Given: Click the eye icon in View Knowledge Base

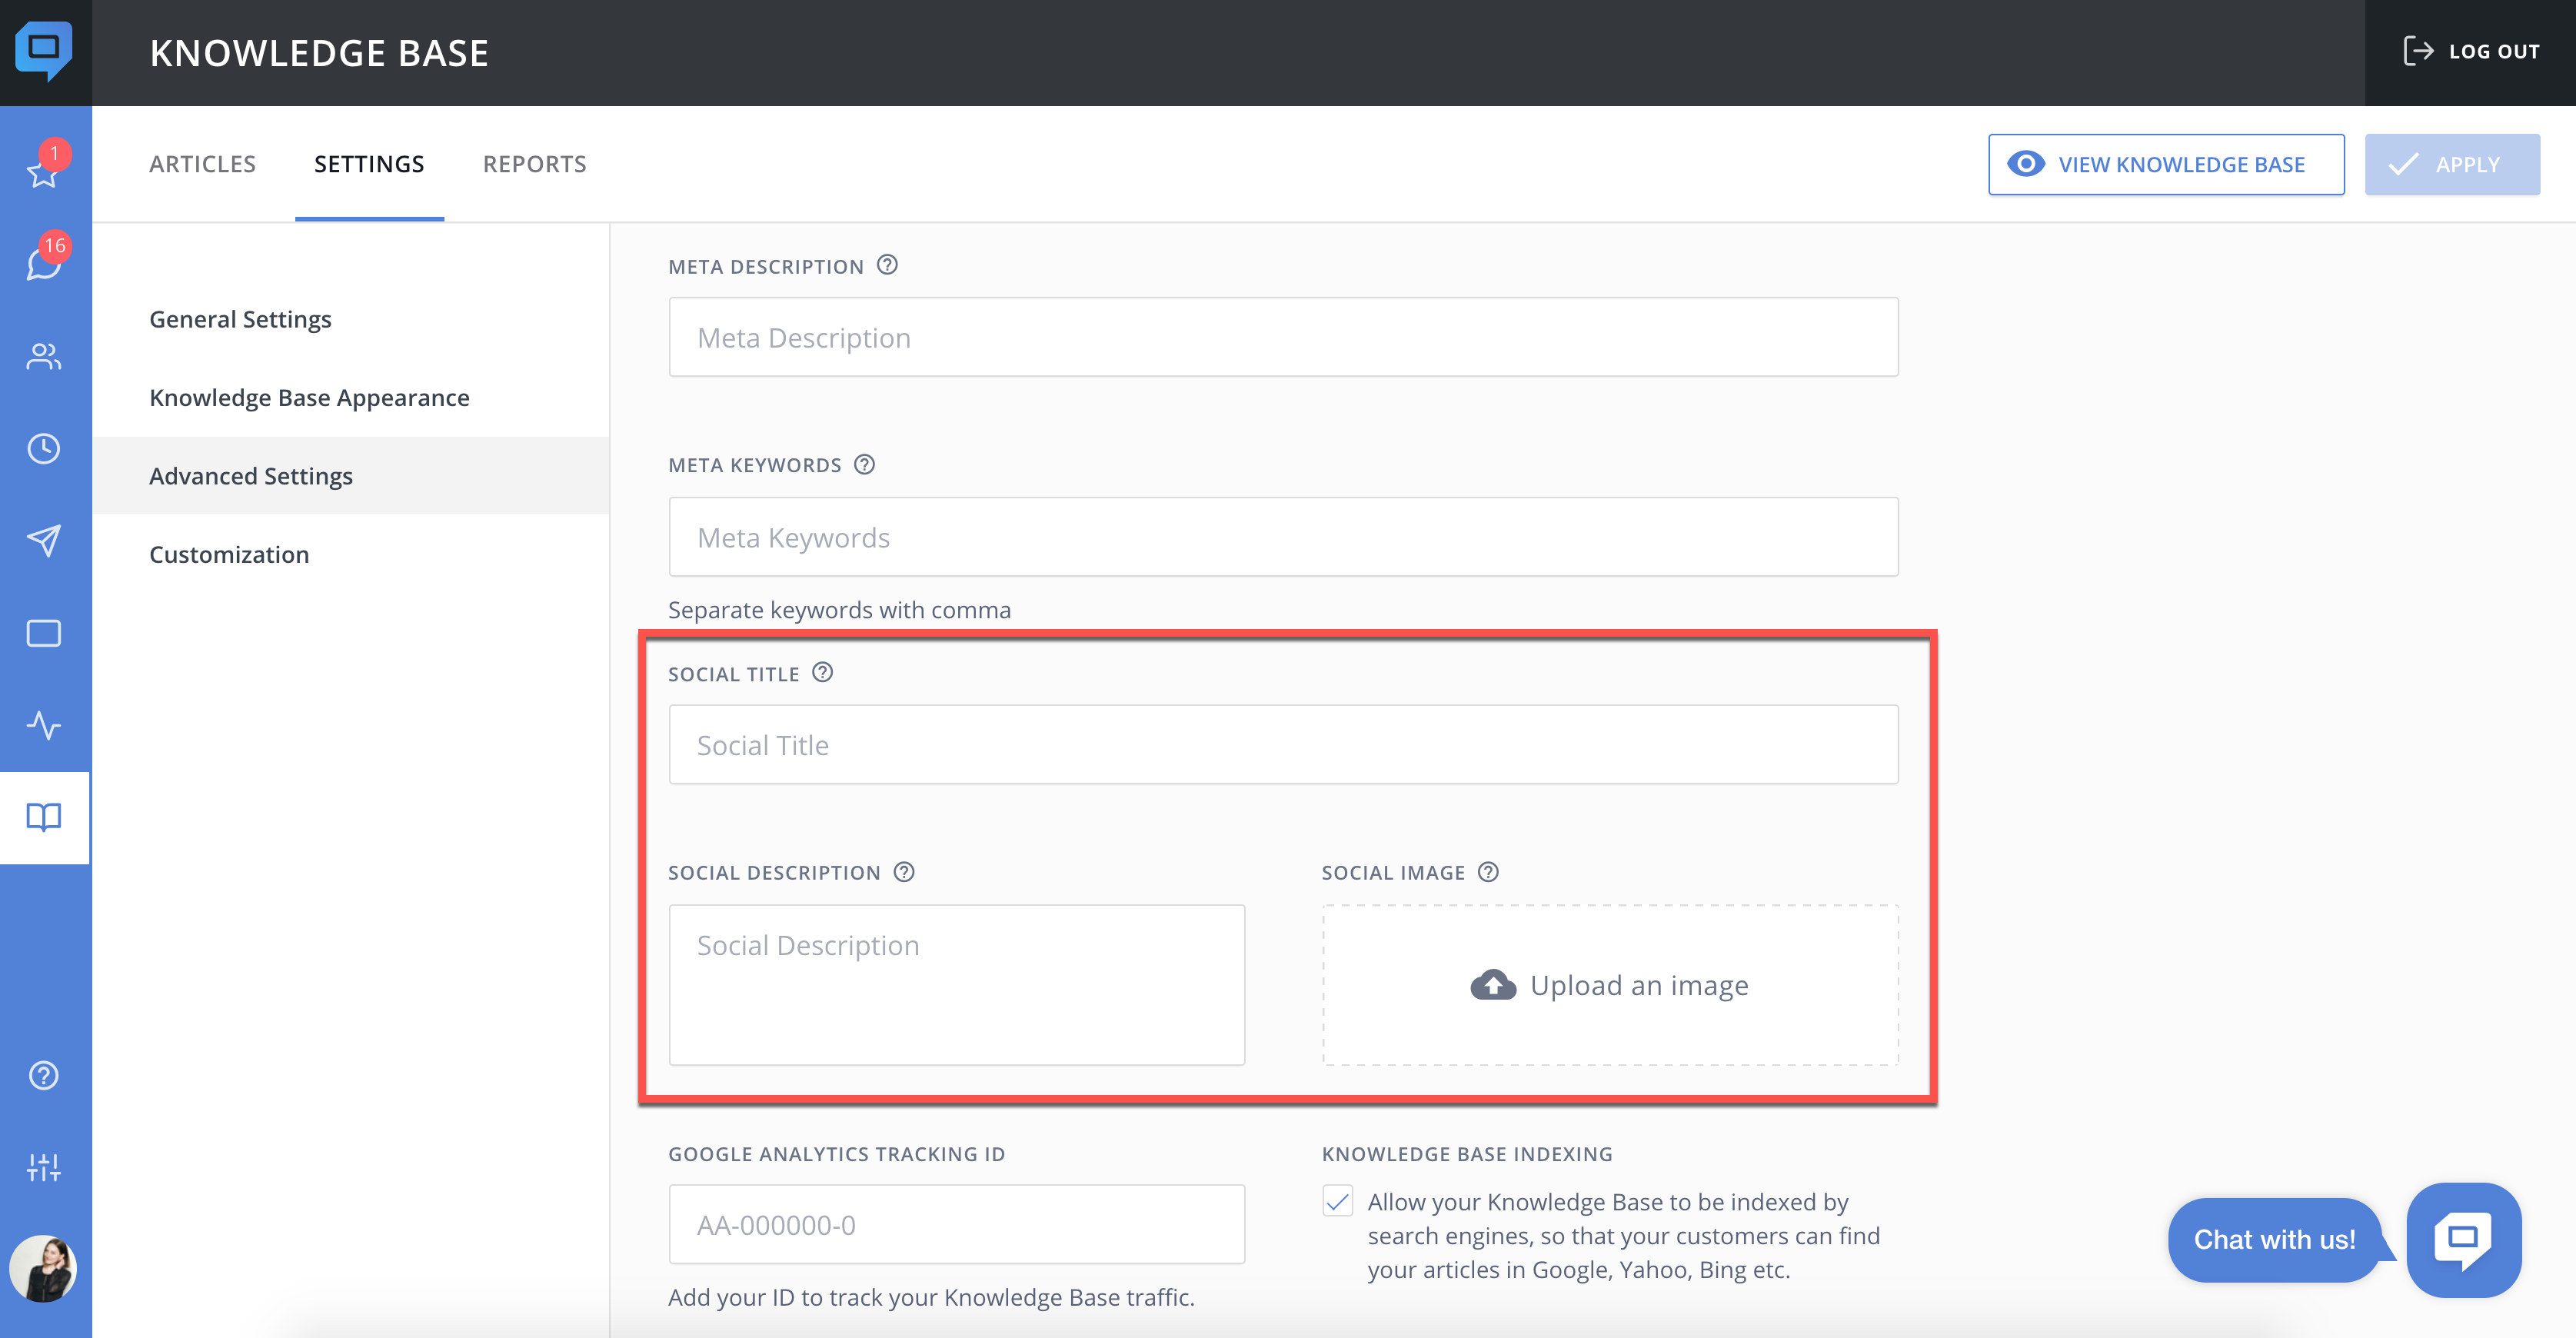Looking at the screenshot, I should (2026, 164).
